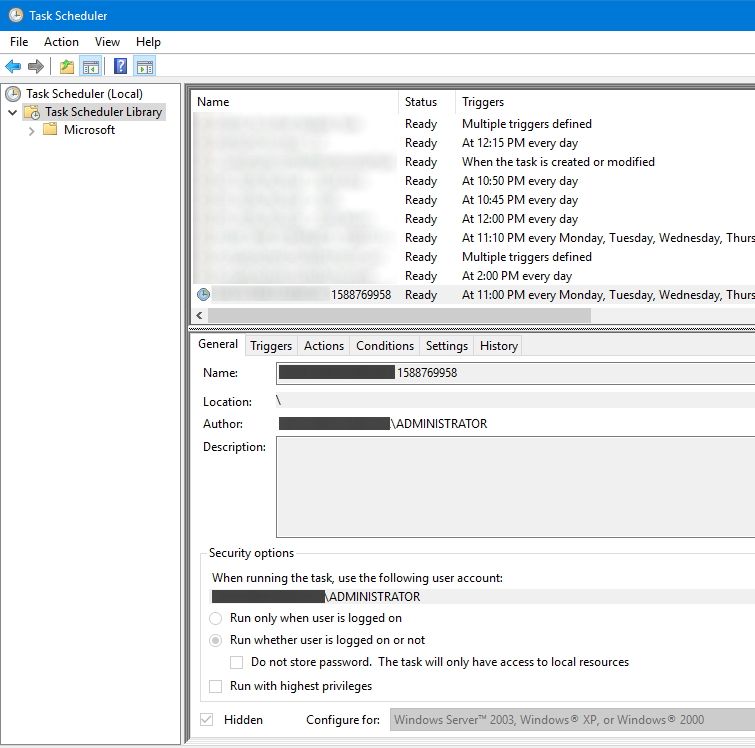Click the Task Scheduler Library folder icon
Viewport: 755px width, 748px height.
pyautogui.click(x=32, y=112)
